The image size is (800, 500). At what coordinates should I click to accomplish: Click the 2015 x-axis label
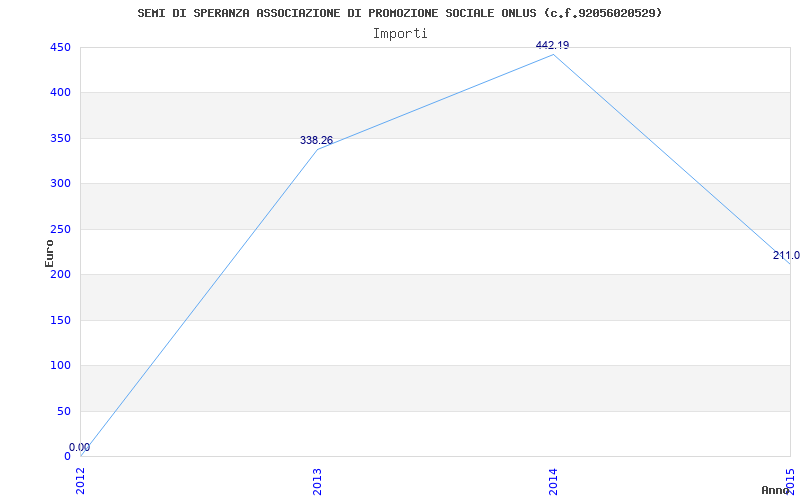790,481
